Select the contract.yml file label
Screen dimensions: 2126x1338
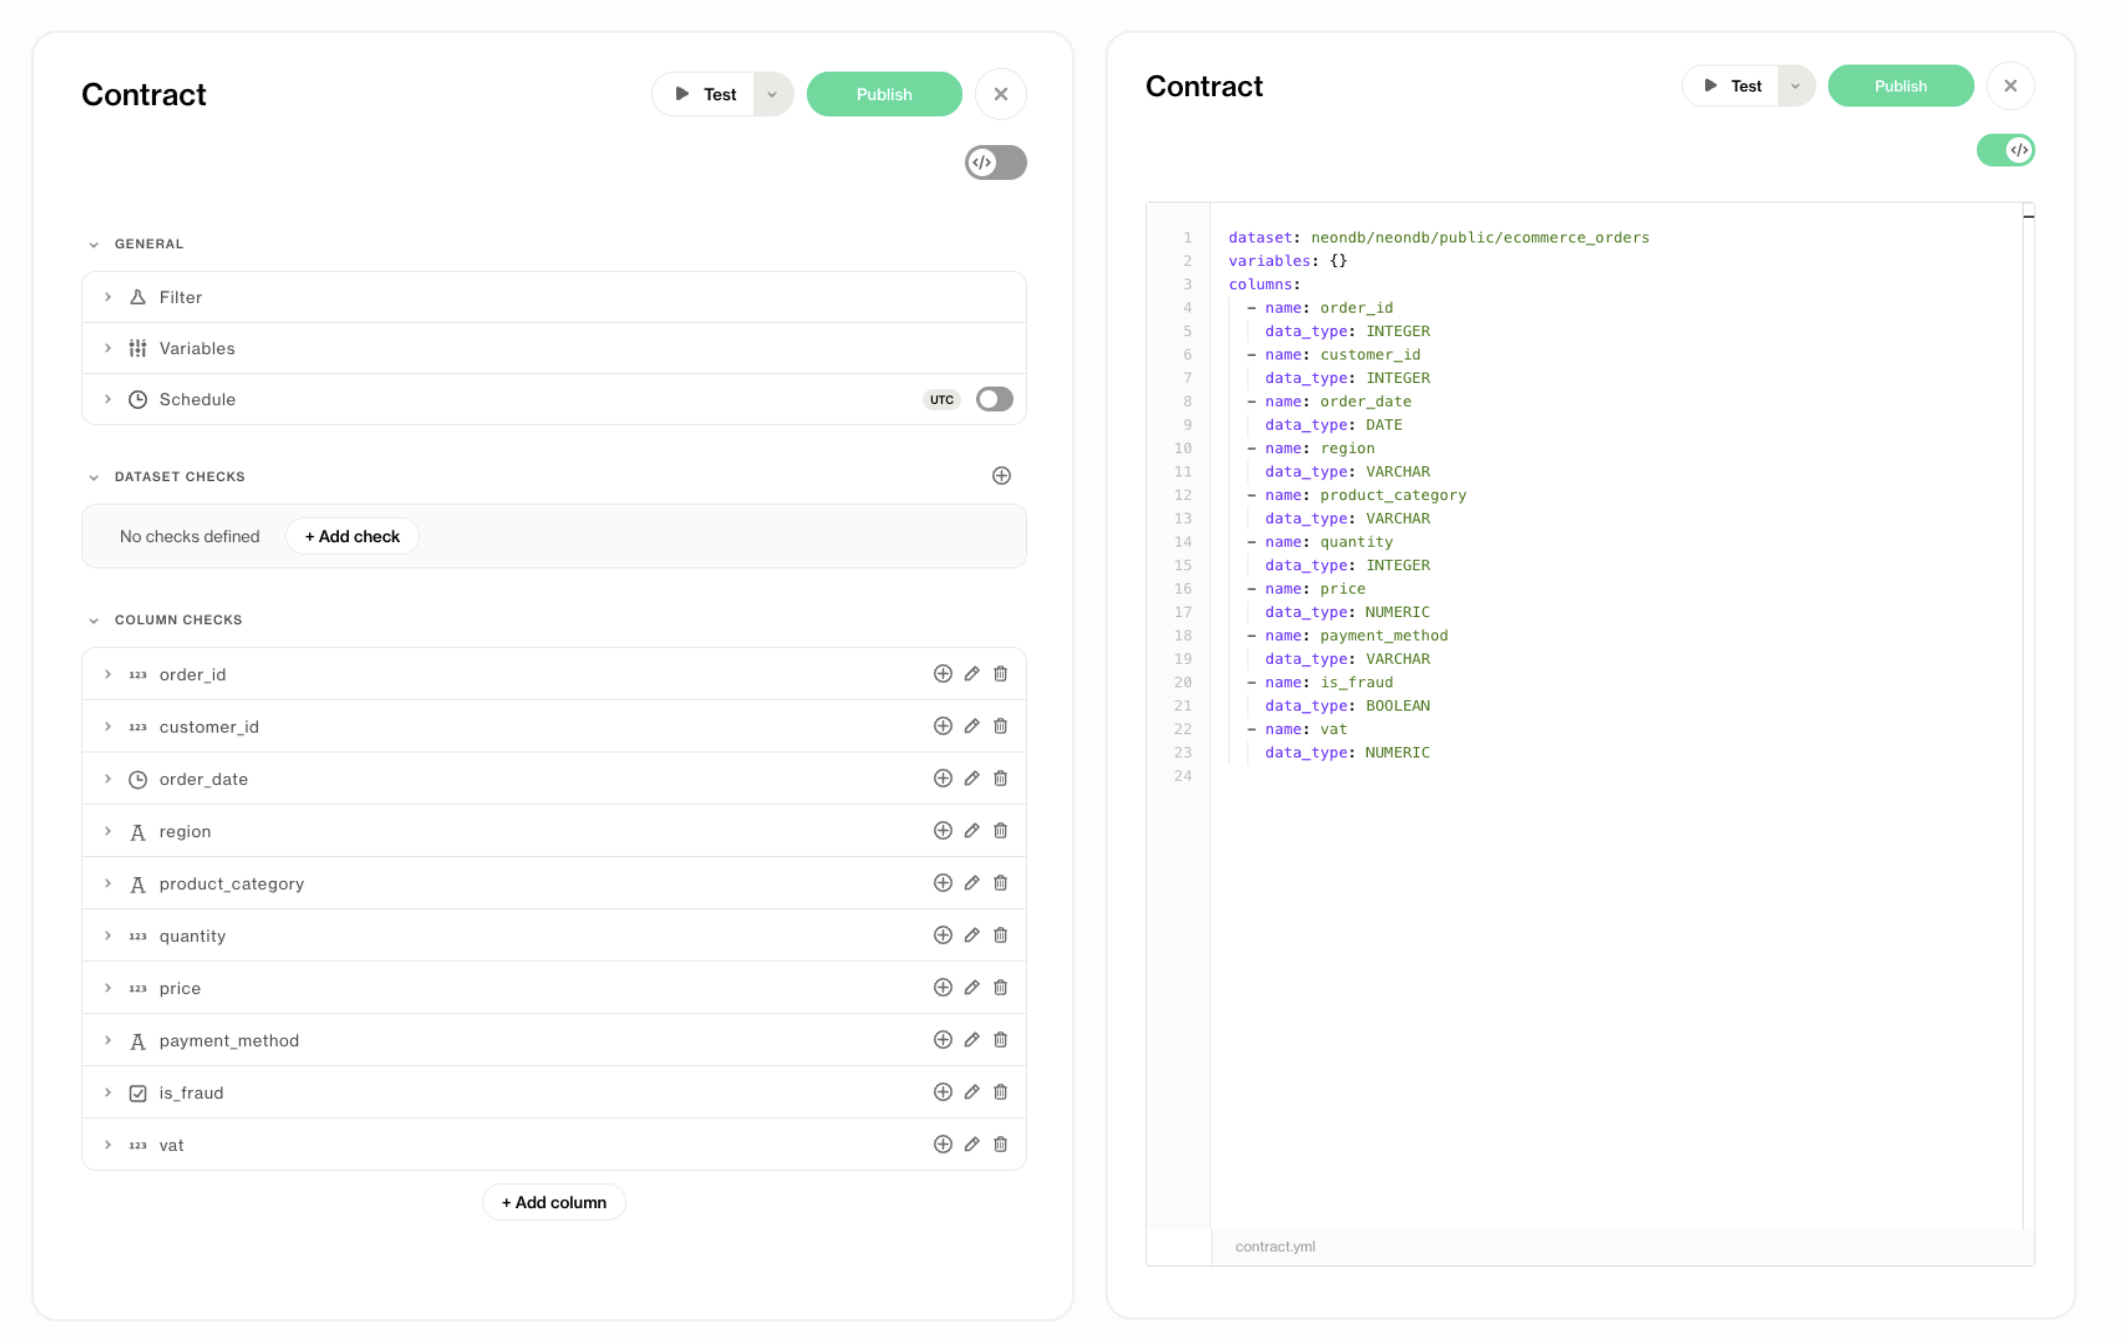1274,1246
